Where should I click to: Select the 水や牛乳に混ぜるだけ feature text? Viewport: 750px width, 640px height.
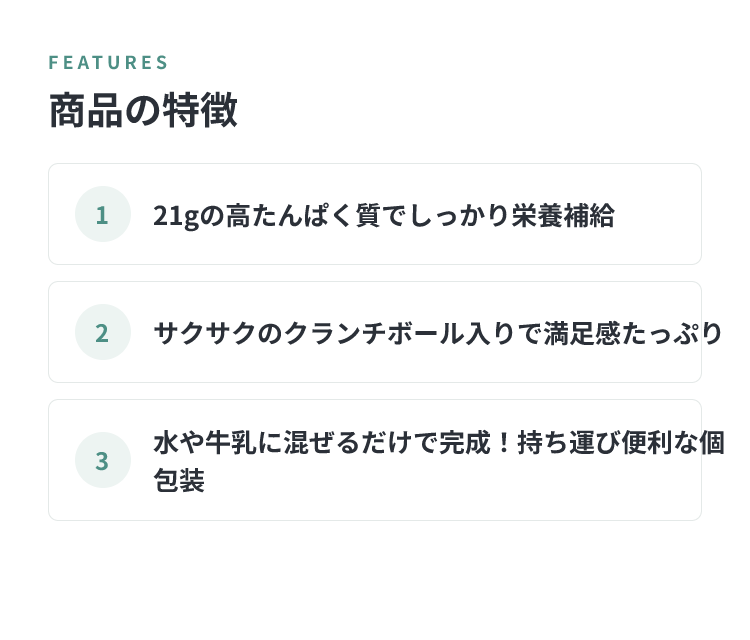point(439,461)
